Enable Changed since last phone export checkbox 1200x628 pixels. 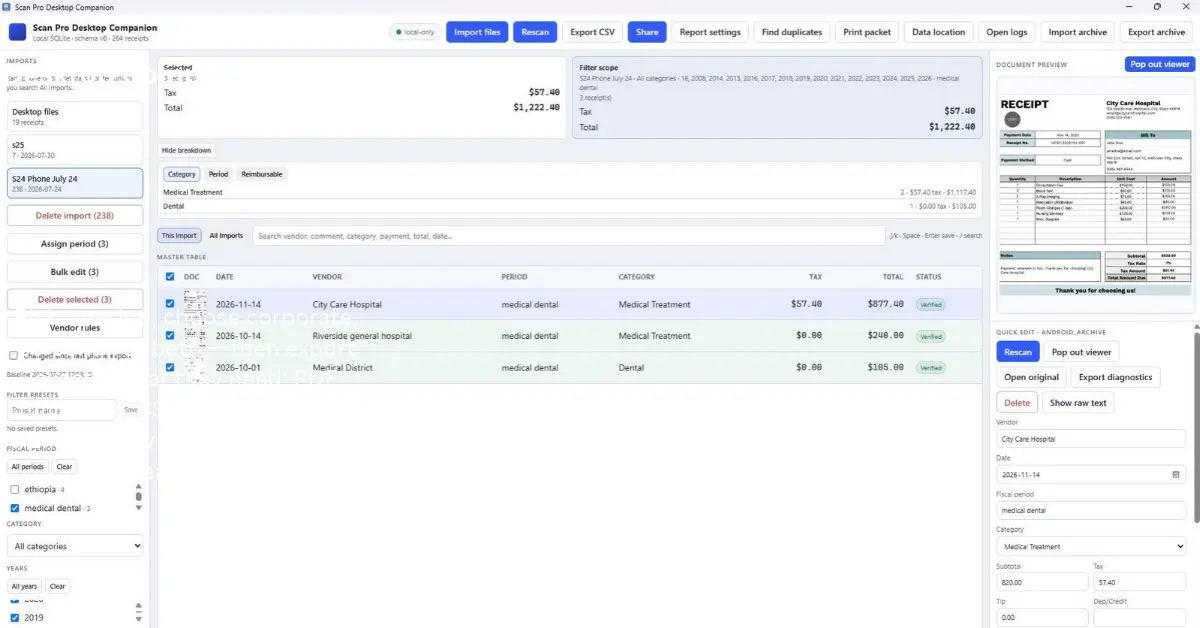[13, 355]
